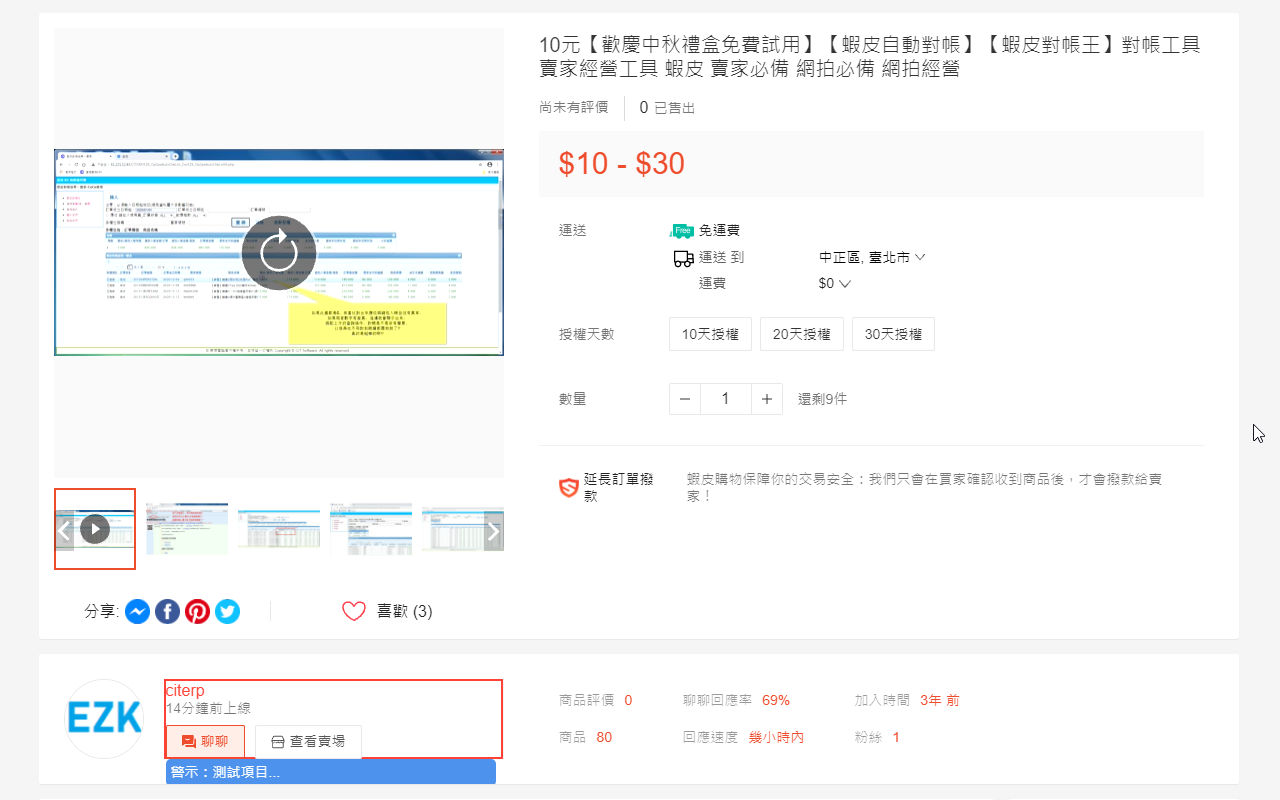The width and height of the screenshot is (1280, 800).
Task: Click the quantity input field
Action: [x=725, y=399]
